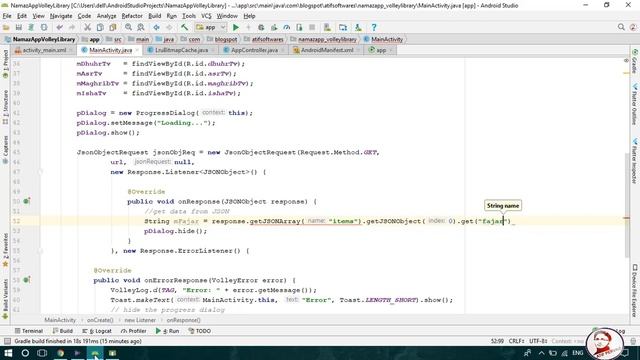Viewport: 640px width, 360px height.
Task: Click the Chrome taskbar icon
Action: click(x=60, y=353)
